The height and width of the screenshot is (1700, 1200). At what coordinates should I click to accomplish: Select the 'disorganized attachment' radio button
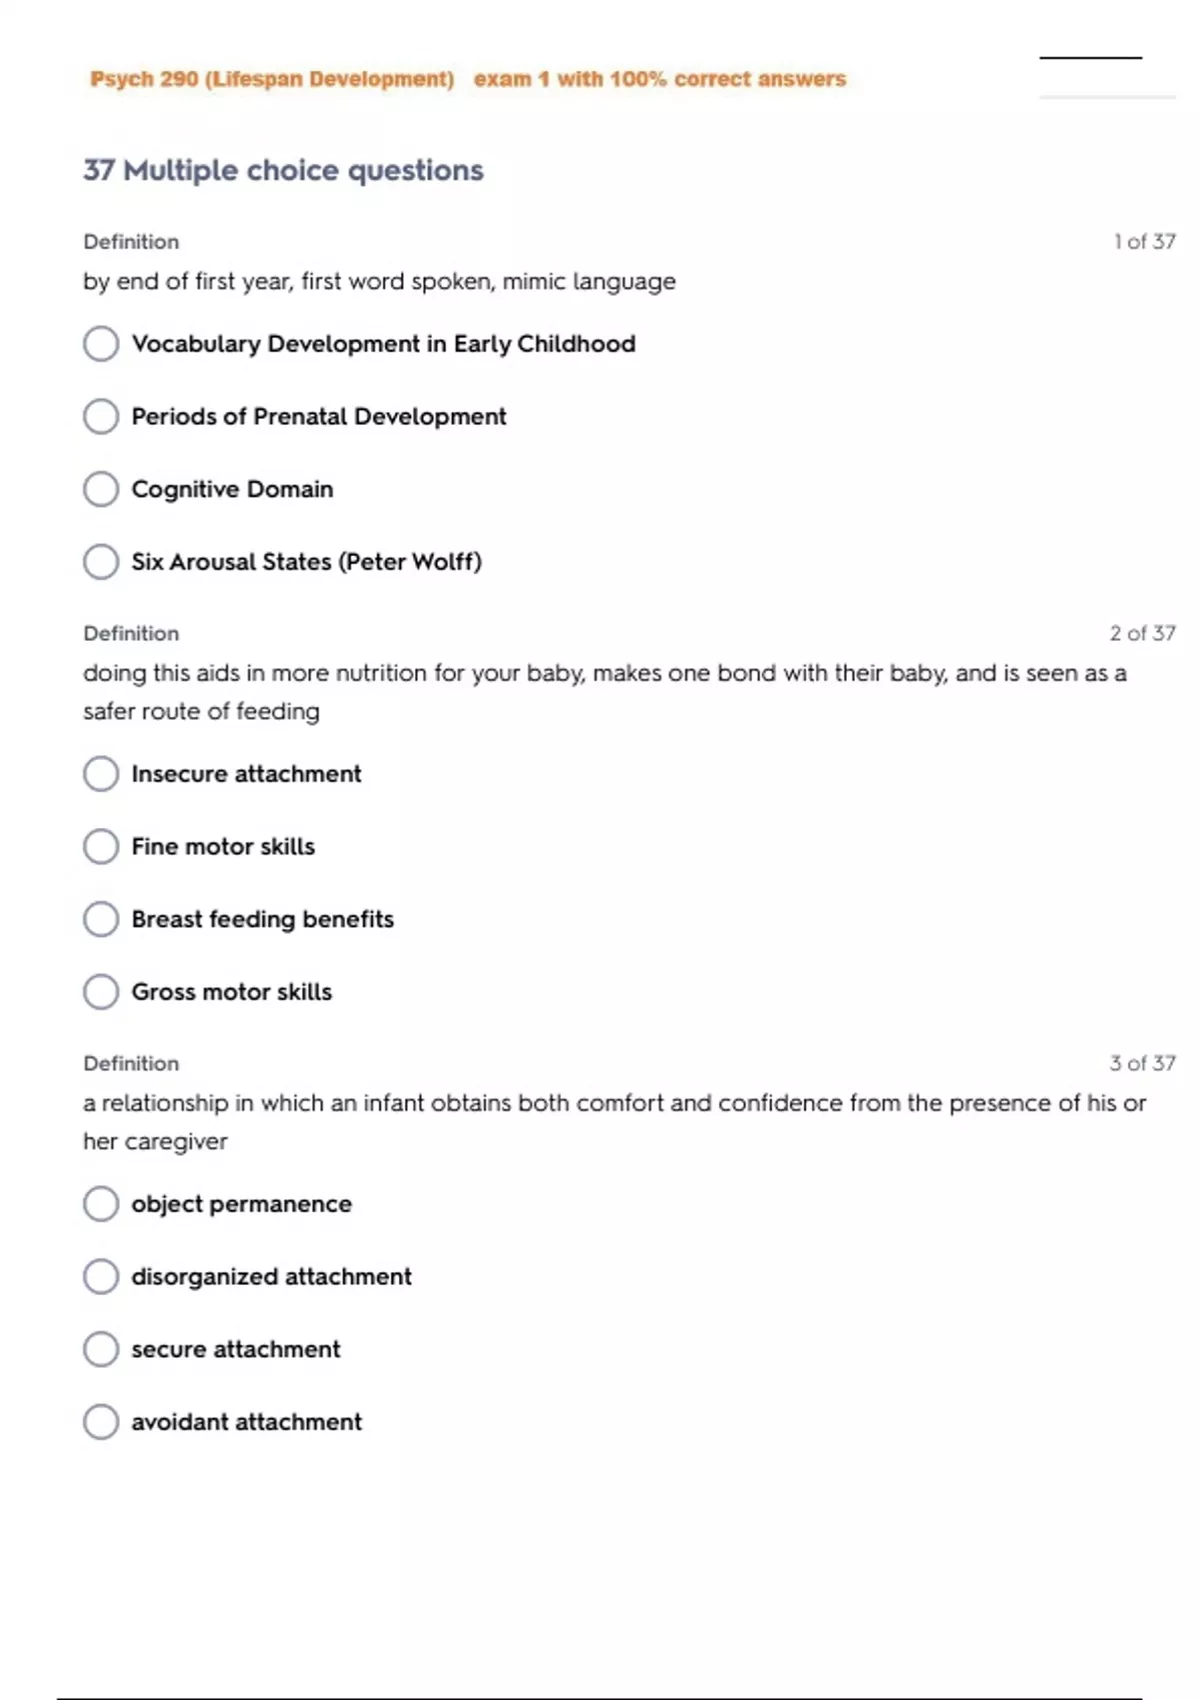click(101, 1277)
